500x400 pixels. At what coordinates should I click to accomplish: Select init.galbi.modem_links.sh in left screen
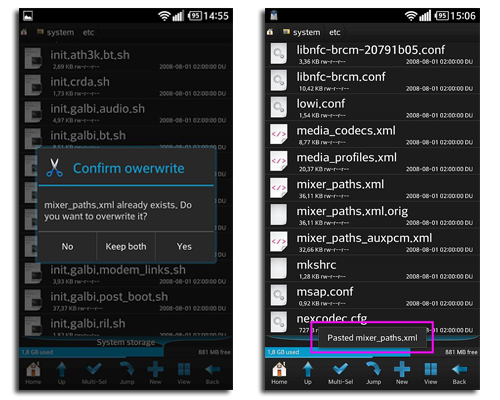point(126,274)
